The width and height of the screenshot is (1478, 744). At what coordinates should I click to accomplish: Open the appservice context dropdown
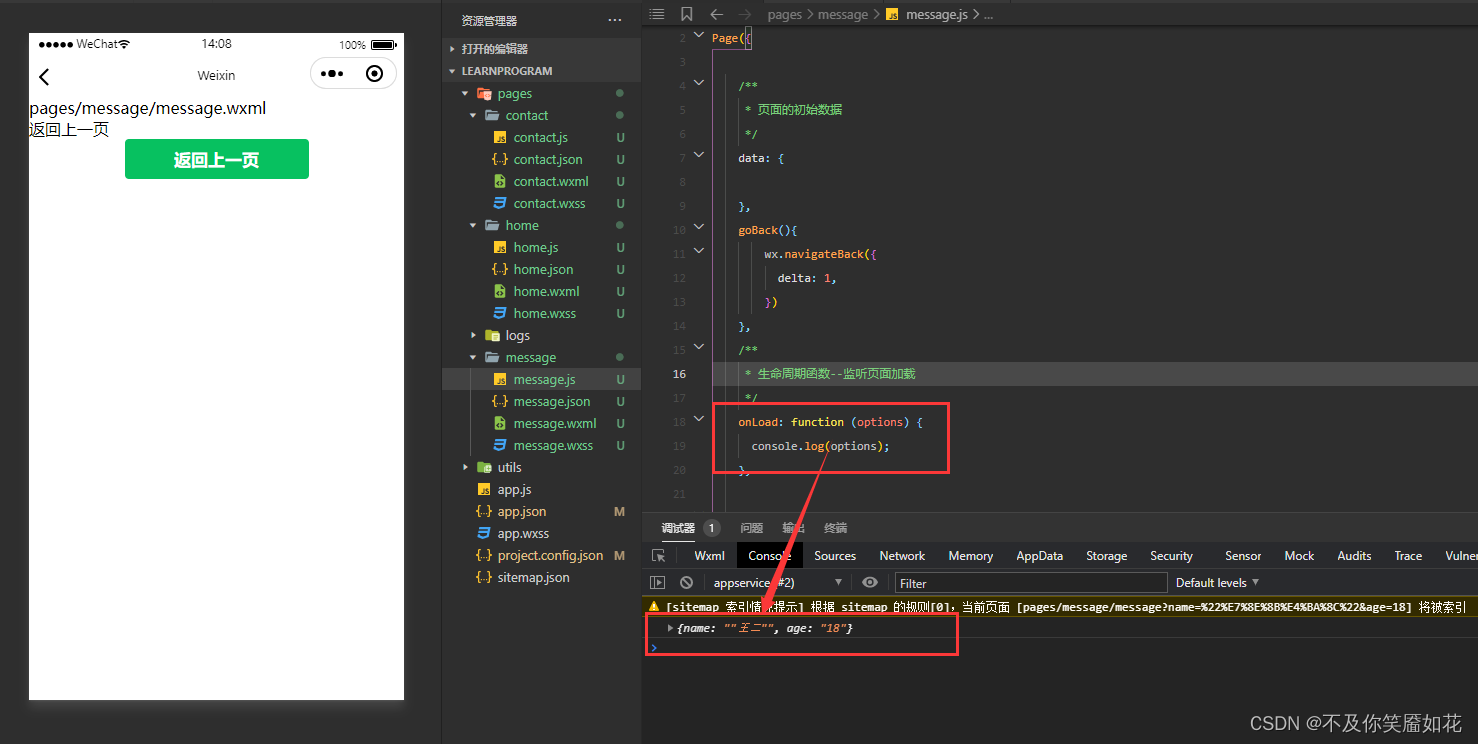tap(777, 583)
